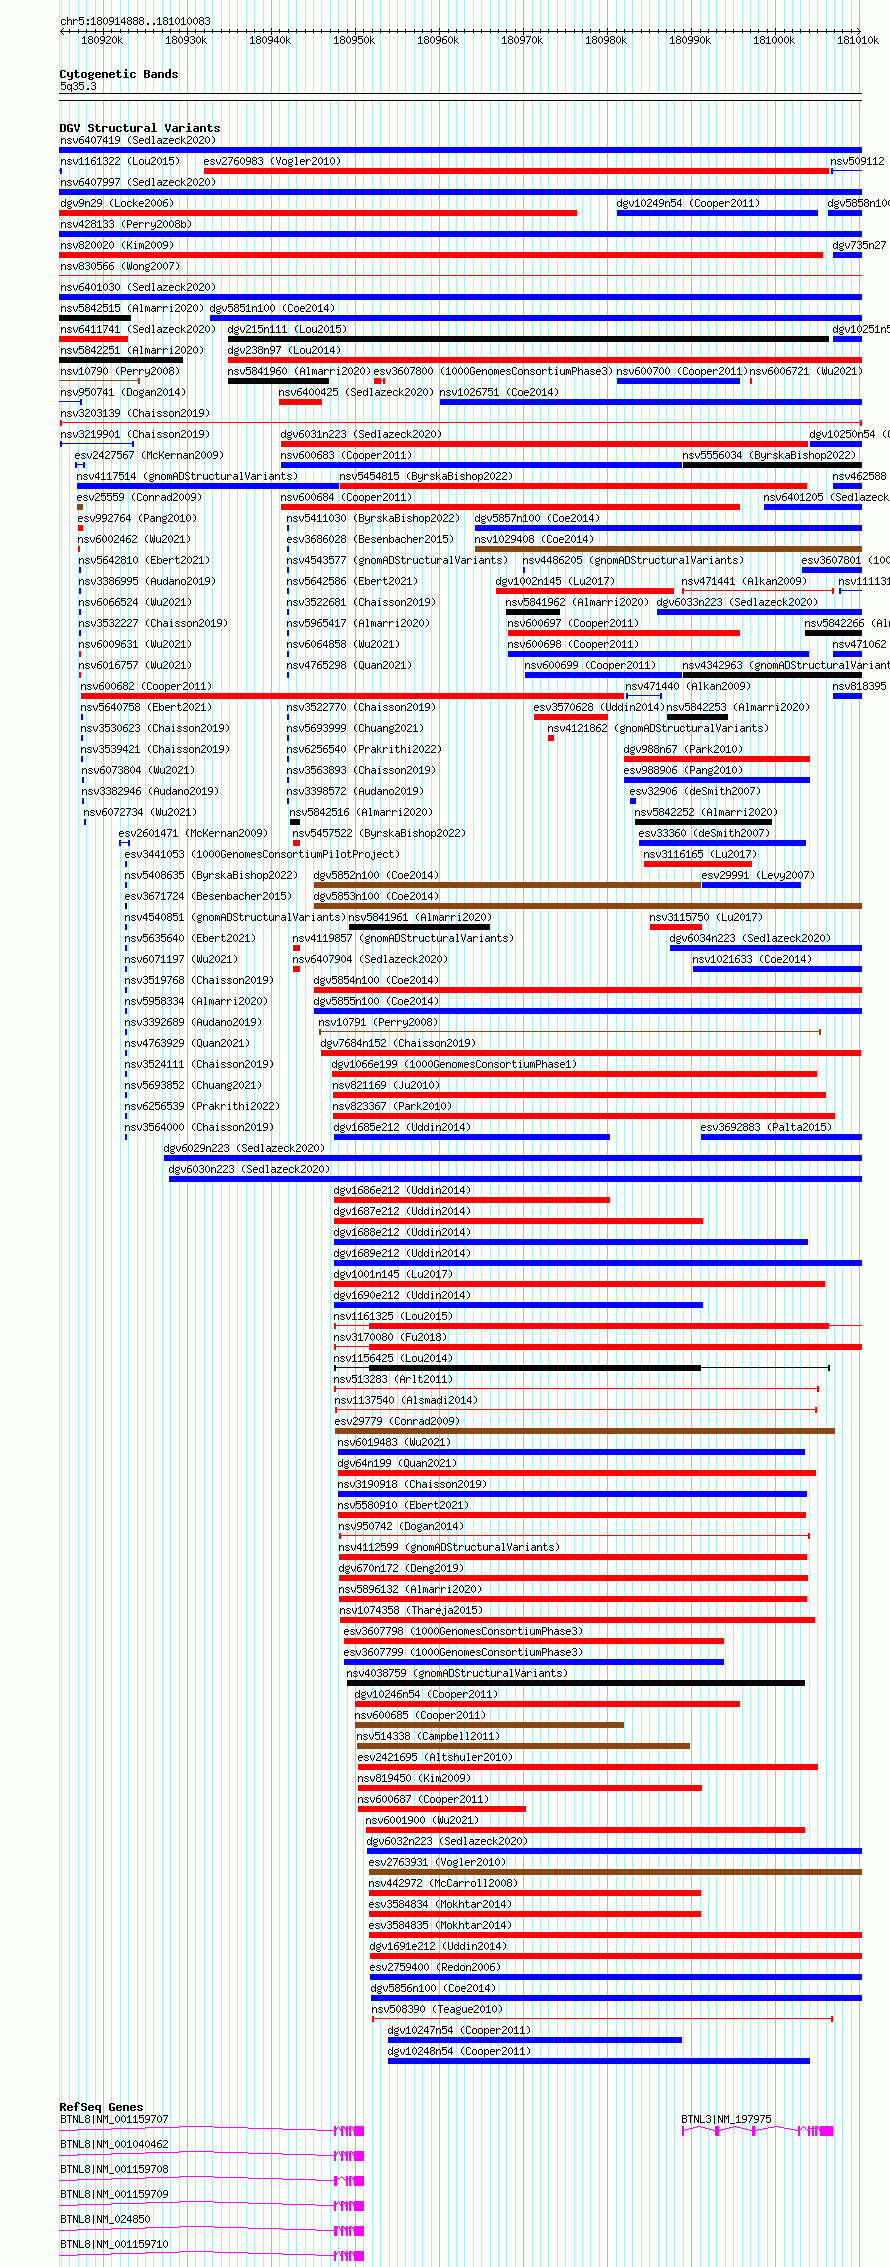Select BTNL8|NM_024850 transcript
This screenshot has height=2267, width=890.
click(x=105, y=2219)
